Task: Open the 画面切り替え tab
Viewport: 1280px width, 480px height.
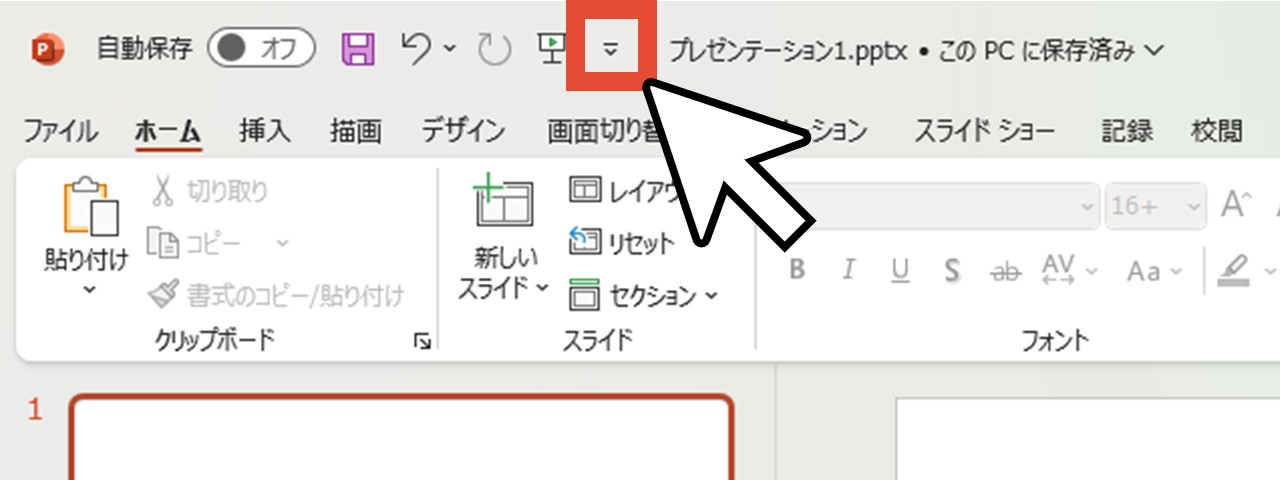Action: tap(603, 130)
